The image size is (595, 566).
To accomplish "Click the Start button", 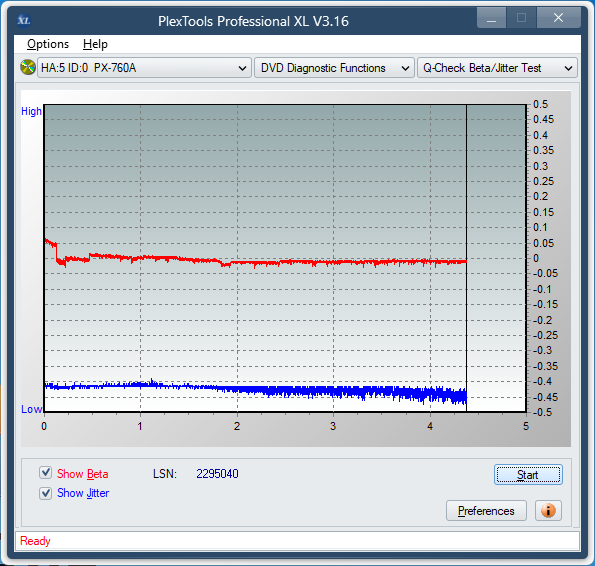I will coord(528,475).
